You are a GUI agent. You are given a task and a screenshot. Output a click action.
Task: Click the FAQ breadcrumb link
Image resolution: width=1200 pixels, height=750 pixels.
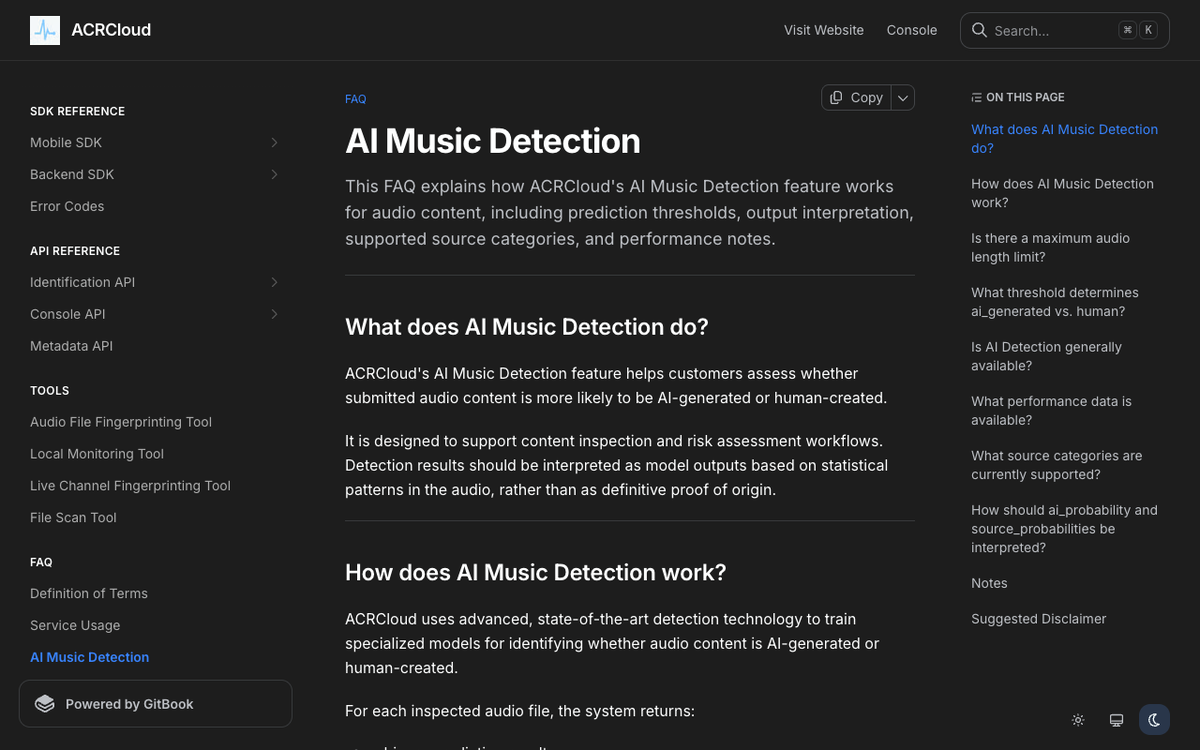[356, 99]
